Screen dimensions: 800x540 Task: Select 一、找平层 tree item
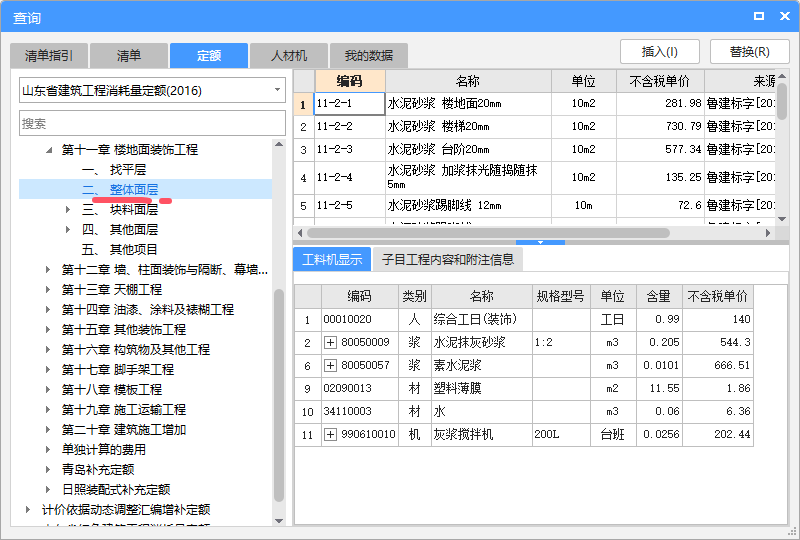pyautogui.click(x=114, y=169)
